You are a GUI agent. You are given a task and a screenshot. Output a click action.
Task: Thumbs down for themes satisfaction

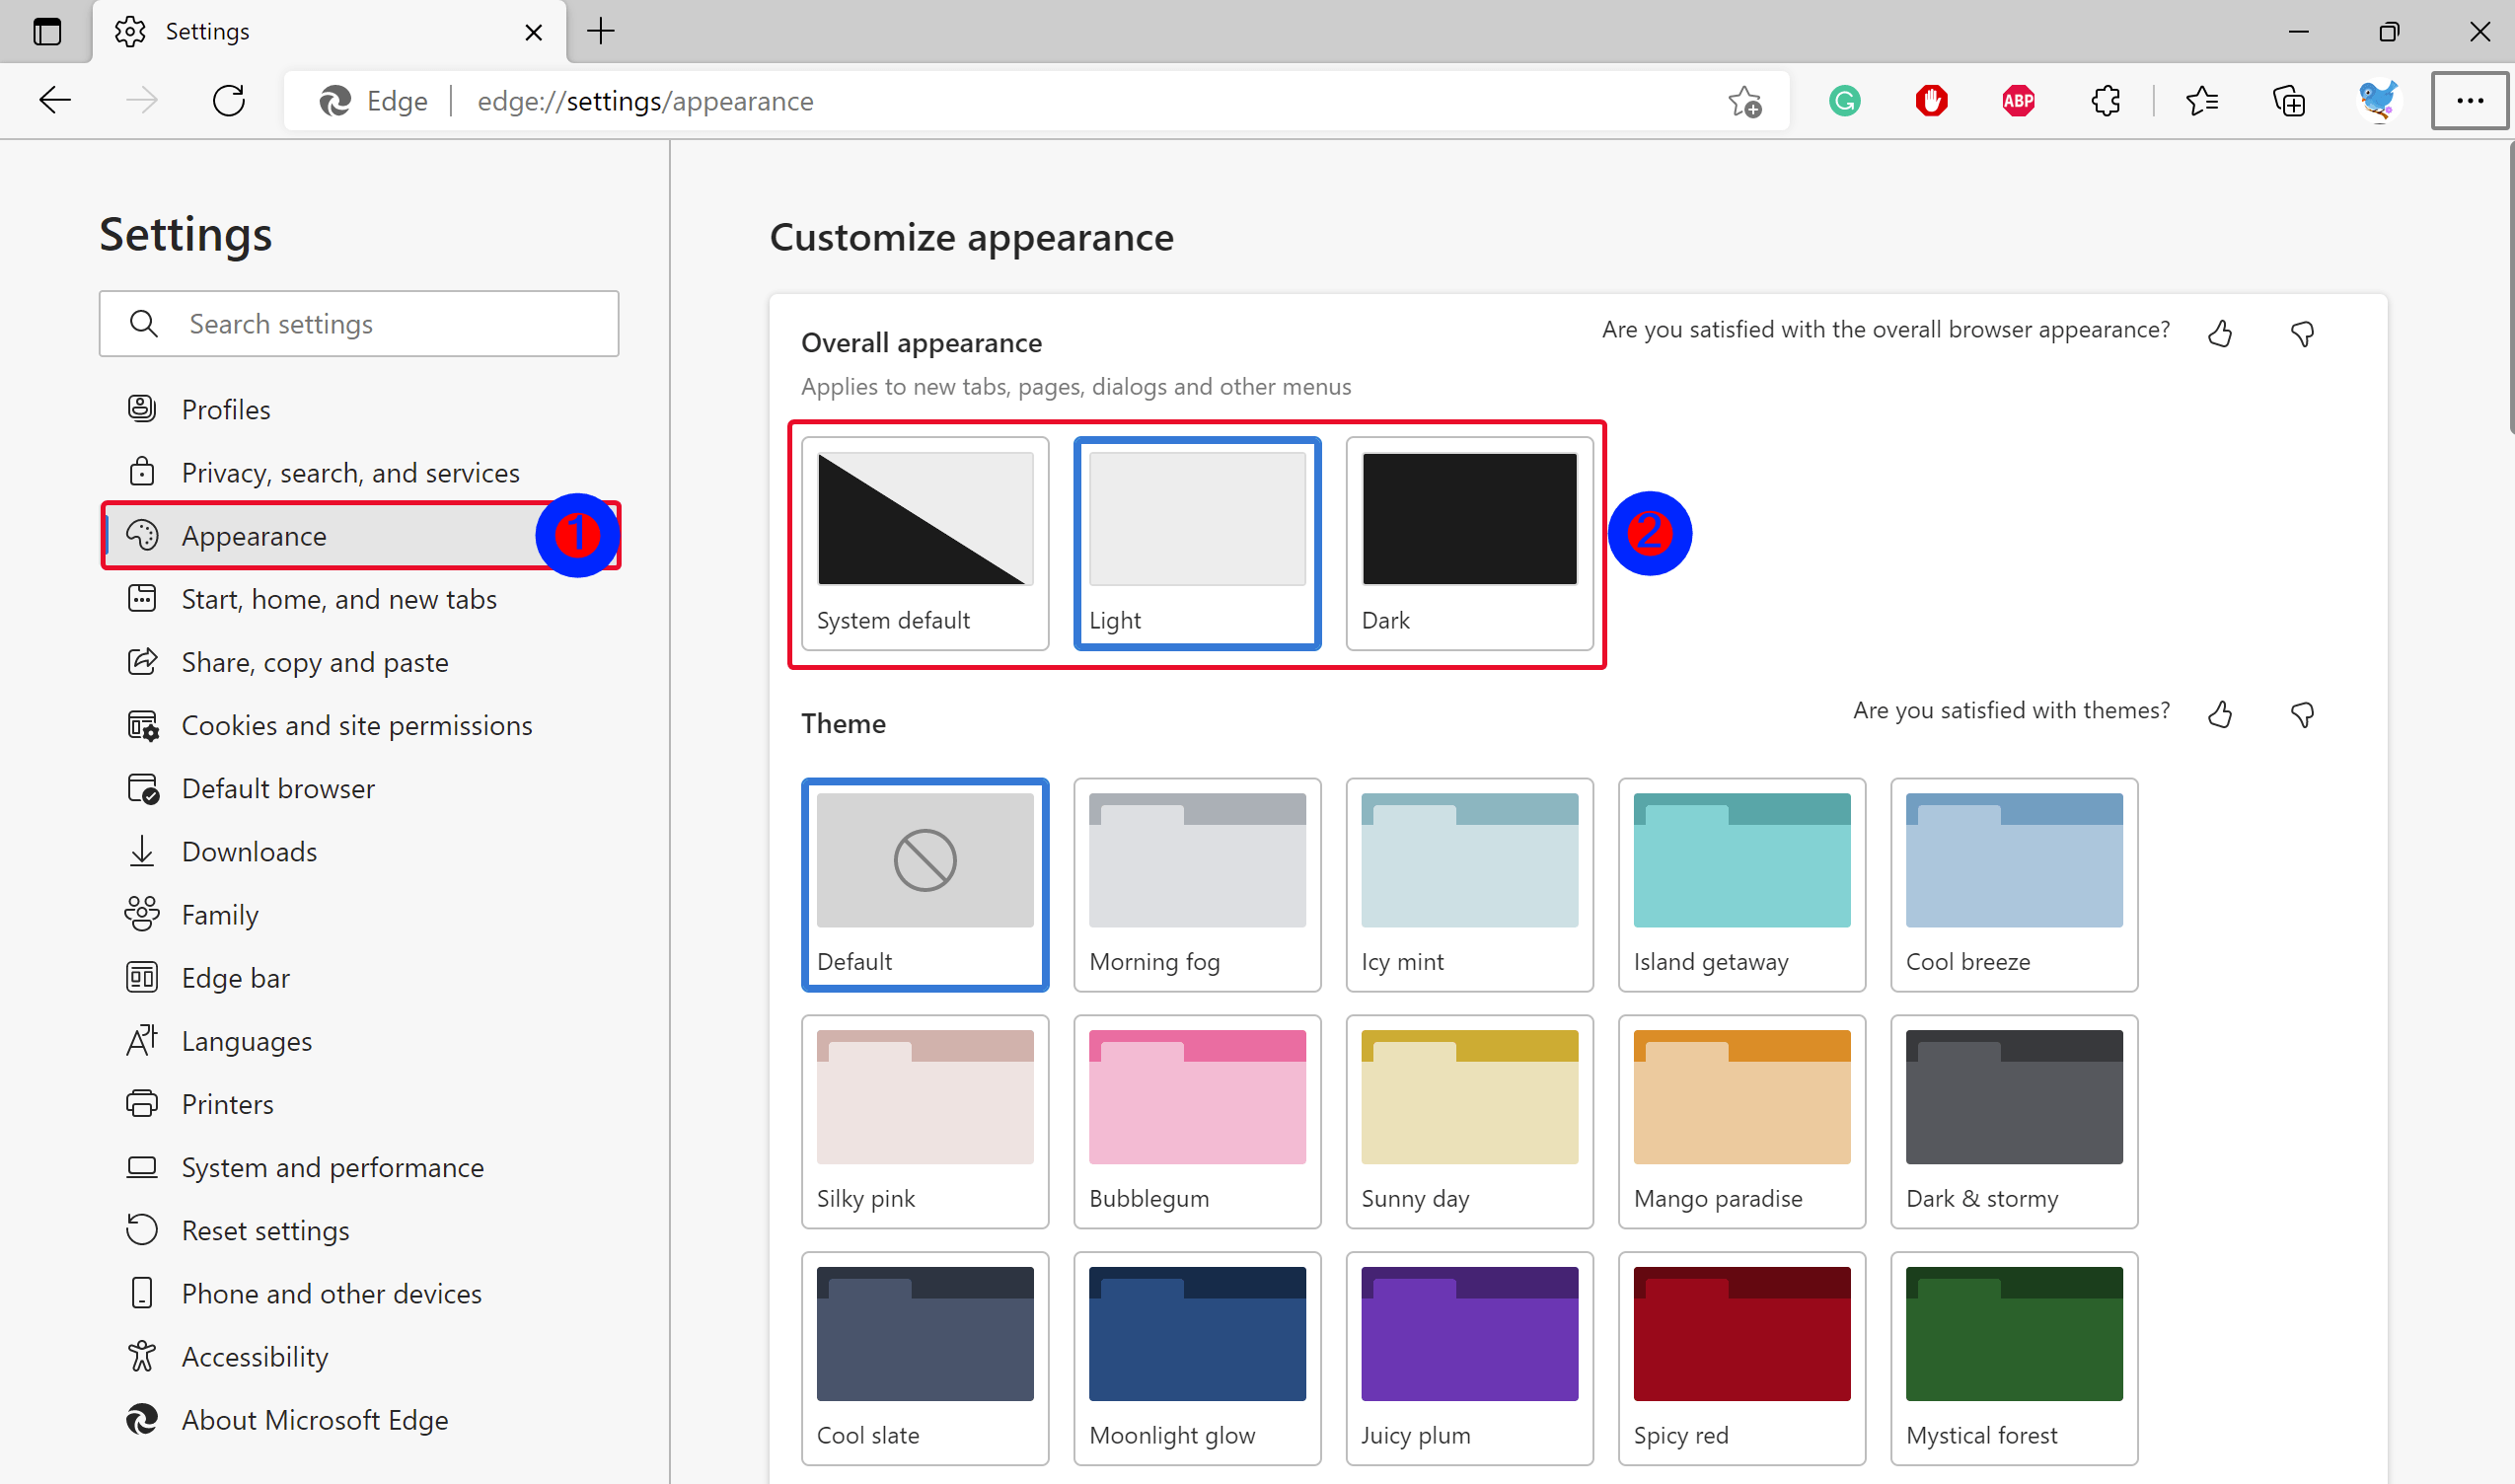[x=2302, y=714]
